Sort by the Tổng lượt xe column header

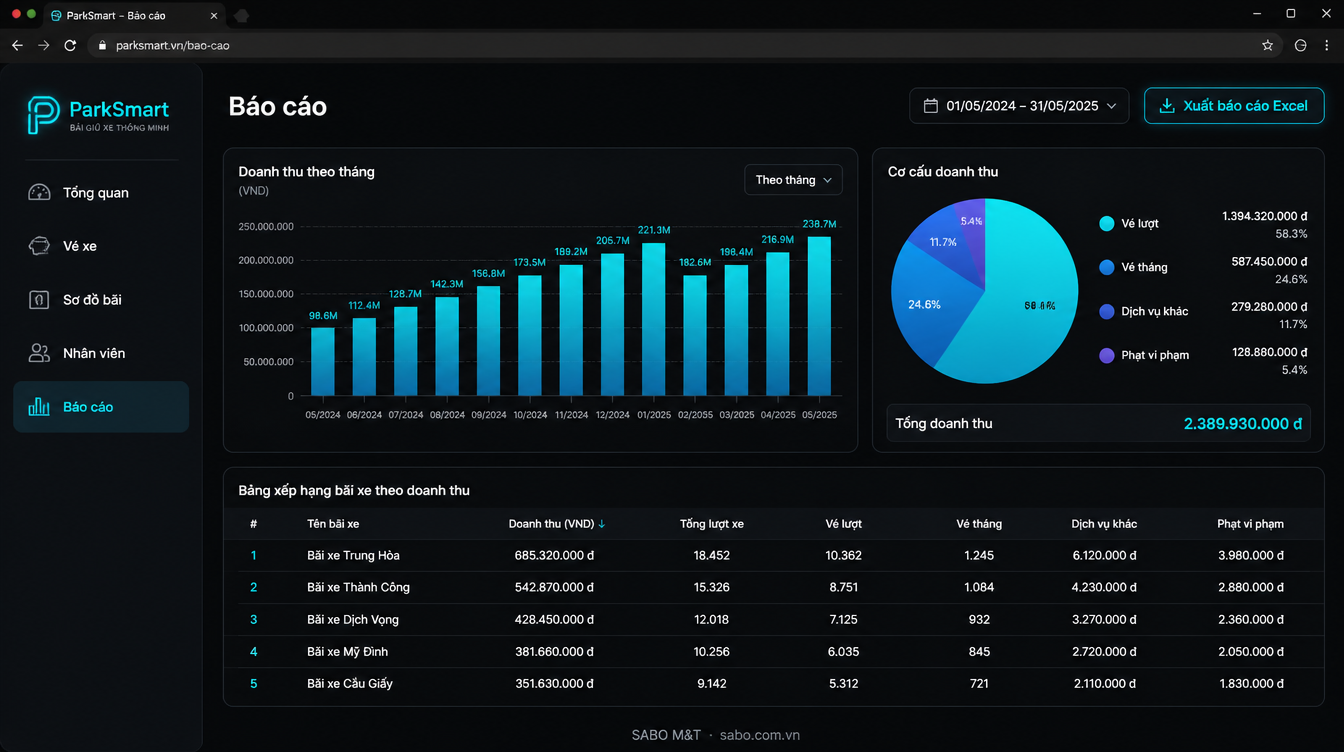coord(712,524)
